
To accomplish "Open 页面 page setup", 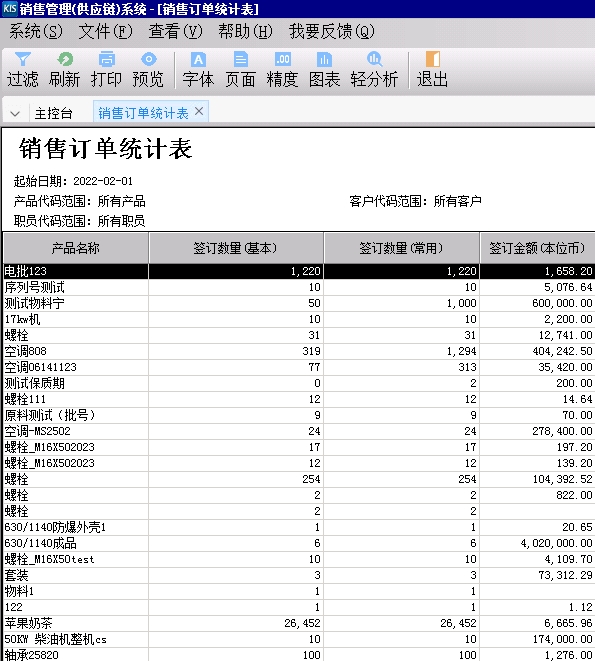I will (240, 70).
